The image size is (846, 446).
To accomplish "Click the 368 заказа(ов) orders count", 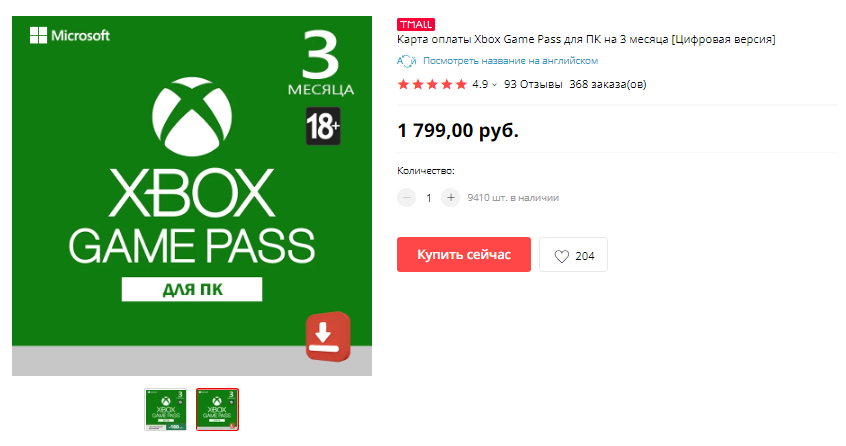I will 608,84.
